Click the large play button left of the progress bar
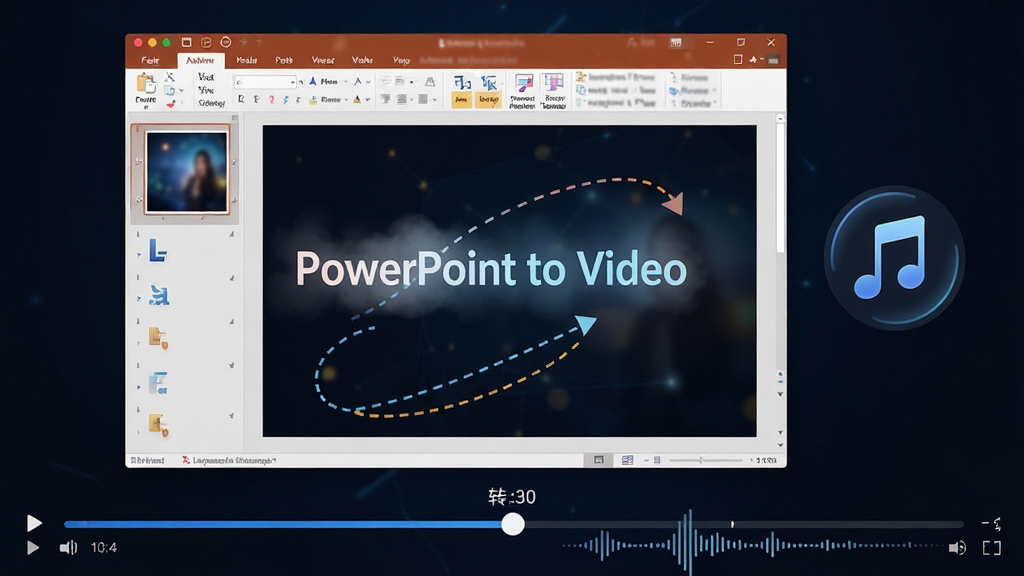Viewport: 1024px width, 576px height. pyautogui.click(x=34, y=523)
